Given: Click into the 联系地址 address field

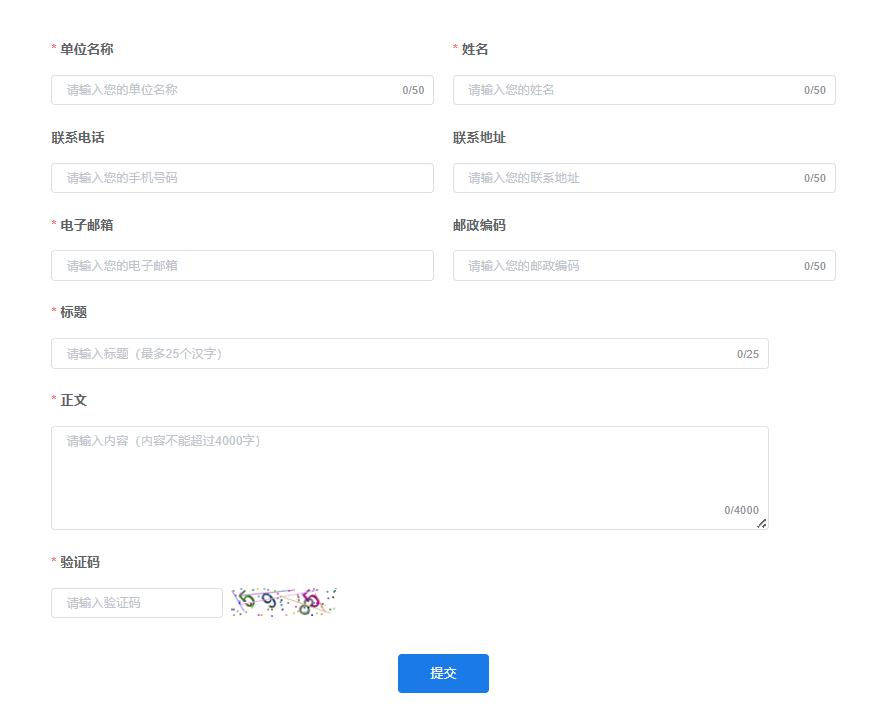Looking at the screenshot, I should click(632, 178).
